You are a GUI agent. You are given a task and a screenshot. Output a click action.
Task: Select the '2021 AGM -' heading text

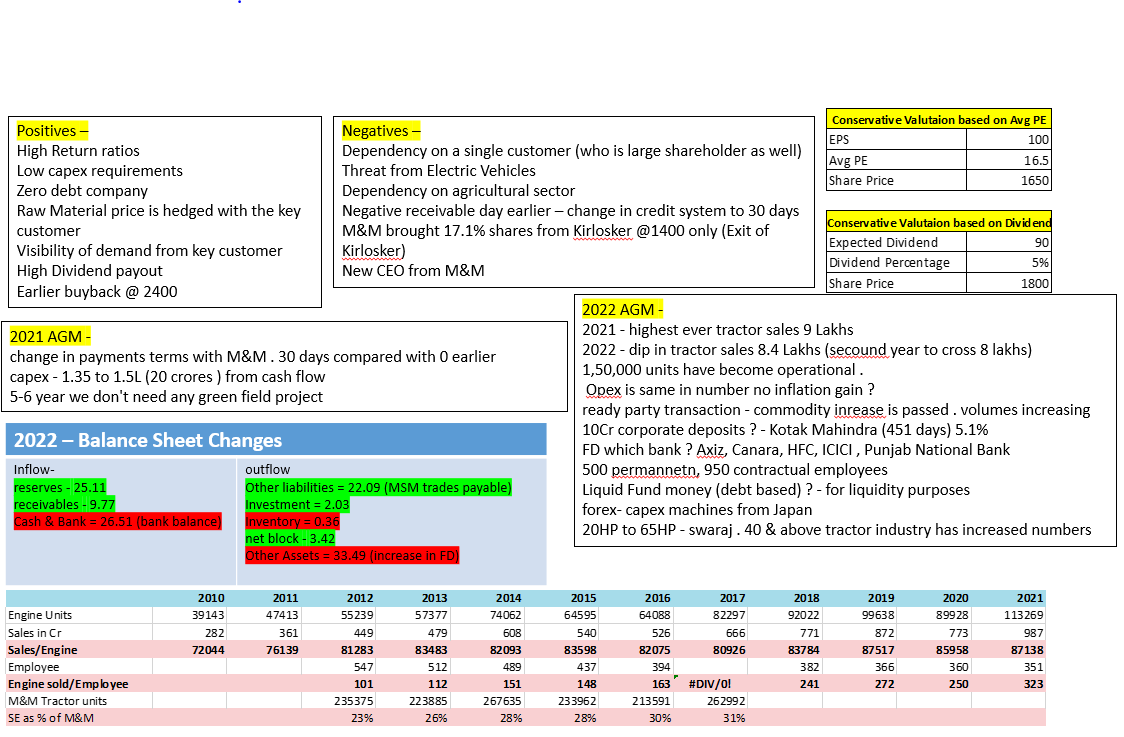pyautogui.click(x=50, y=337)
